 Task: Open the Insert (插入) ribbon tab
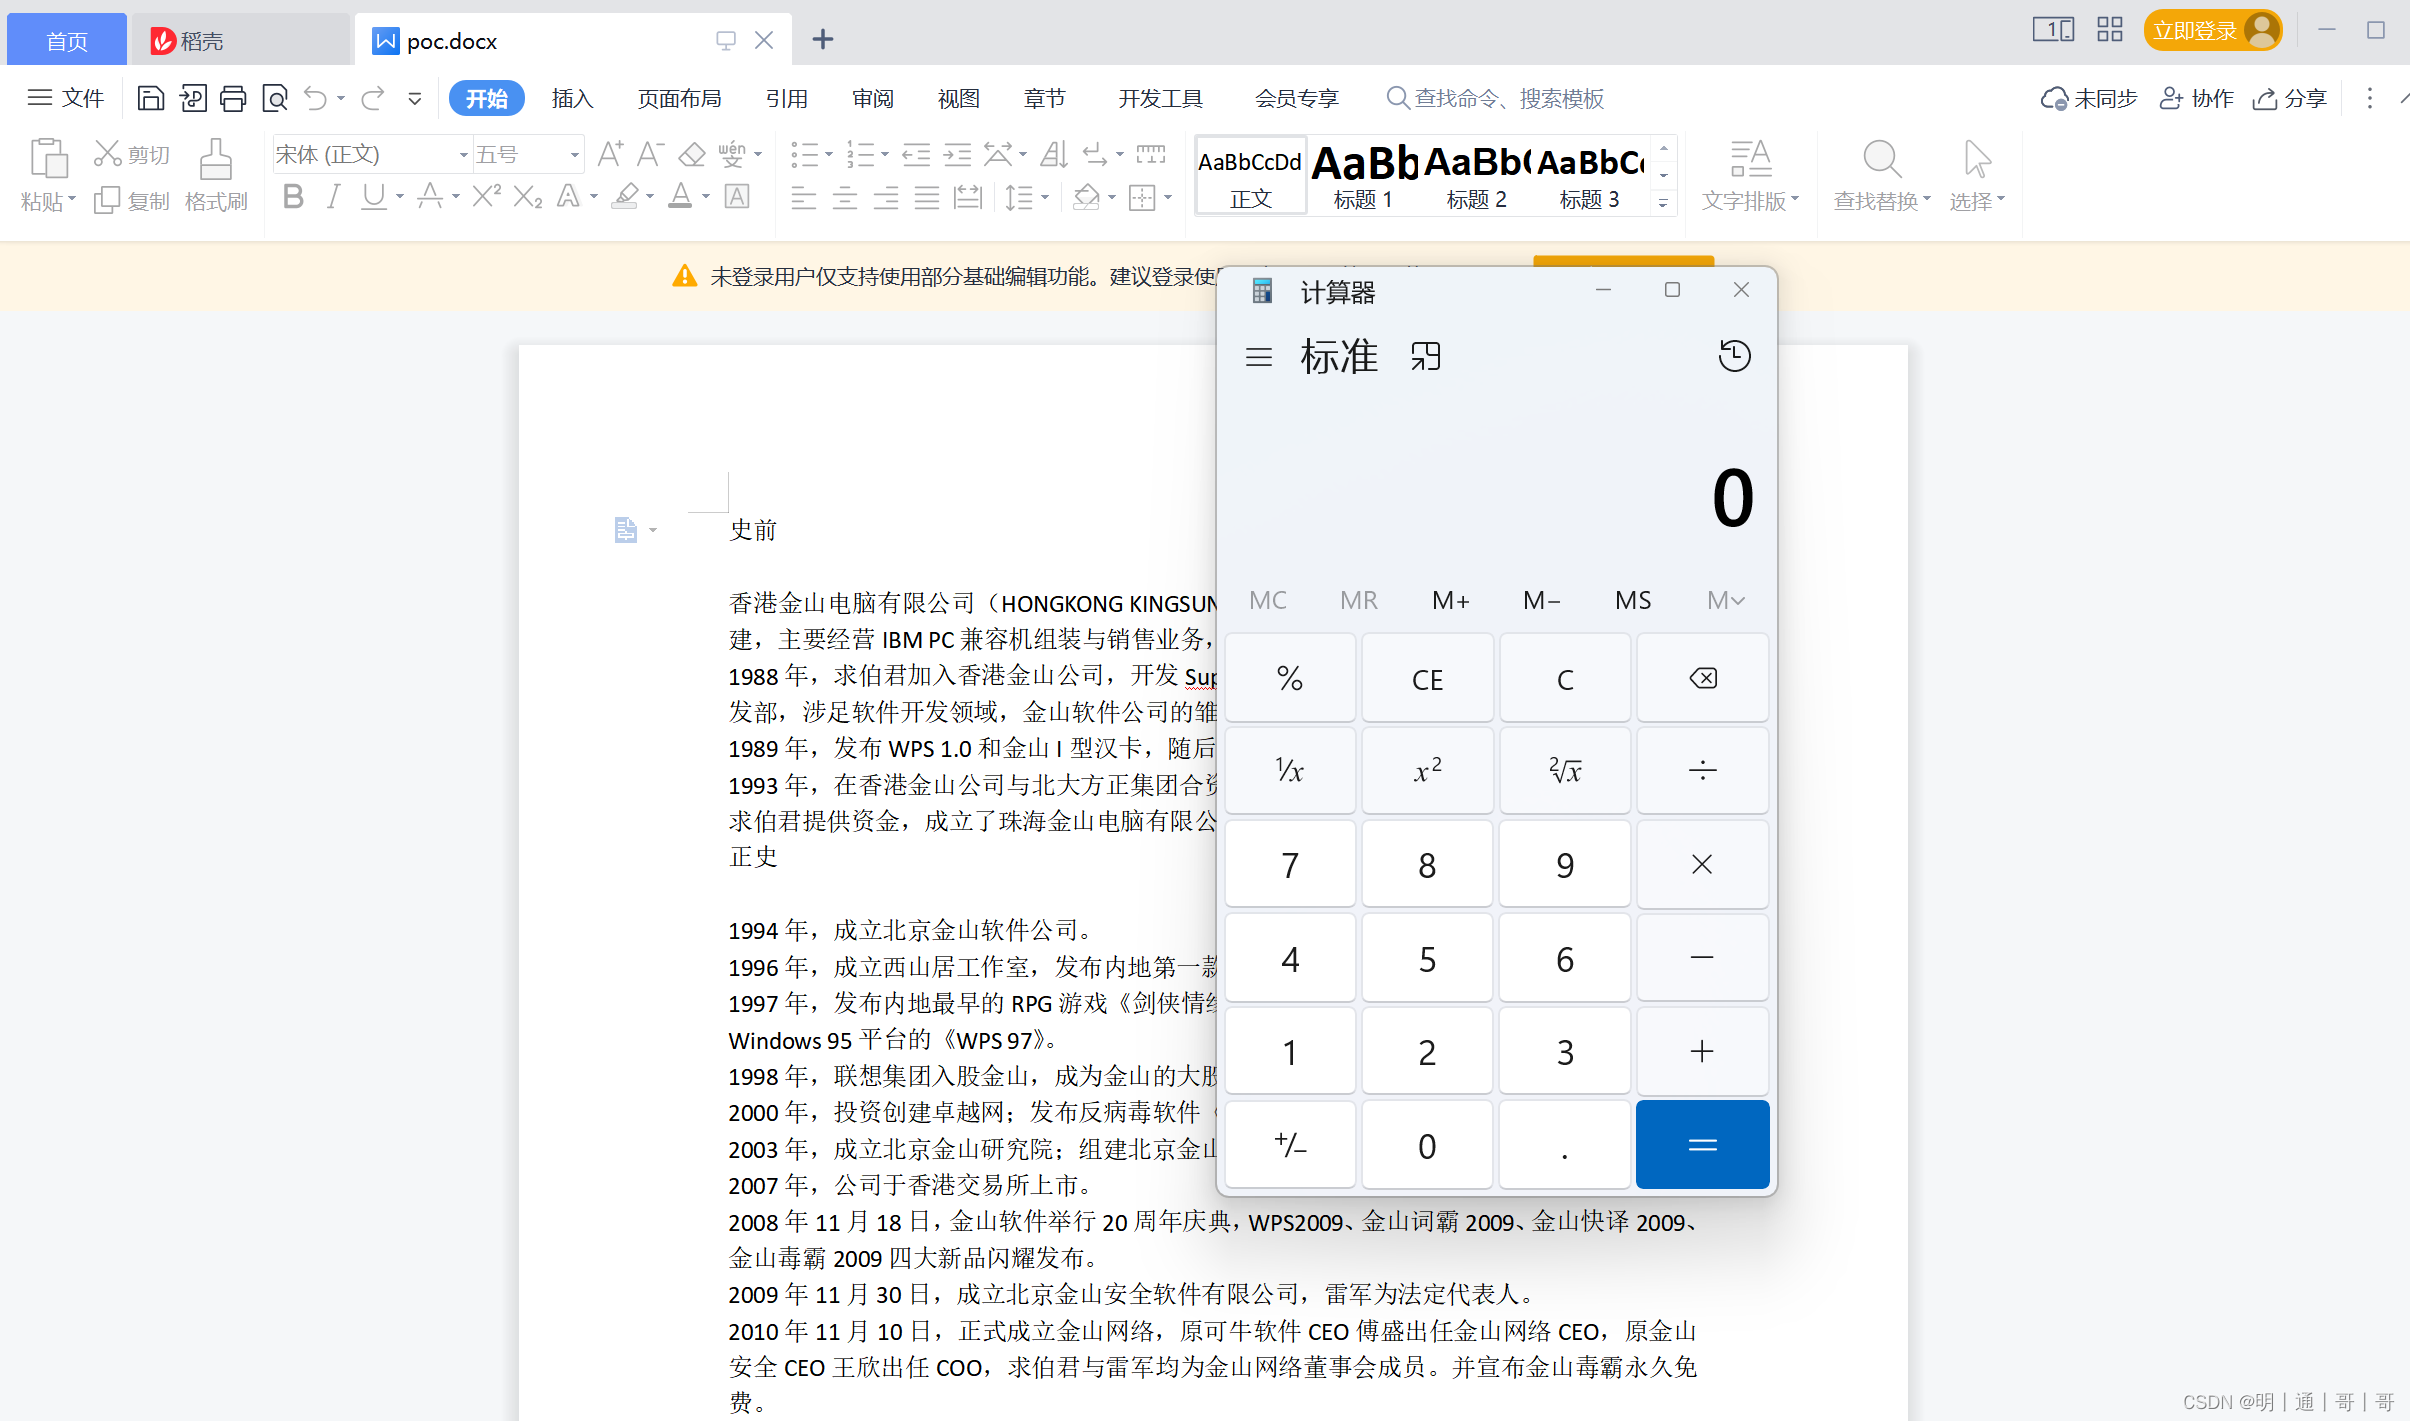[572, 98]
